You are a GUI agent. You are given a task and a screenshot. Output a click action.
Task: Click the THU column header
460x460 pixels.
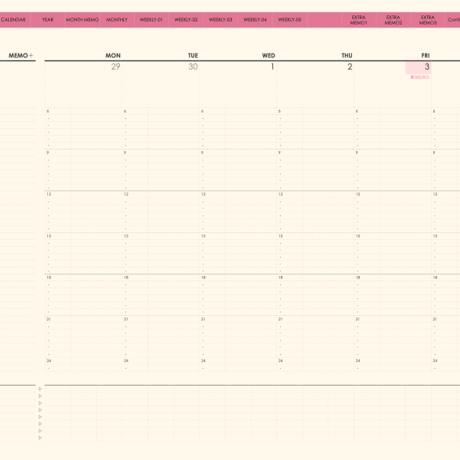347,55
